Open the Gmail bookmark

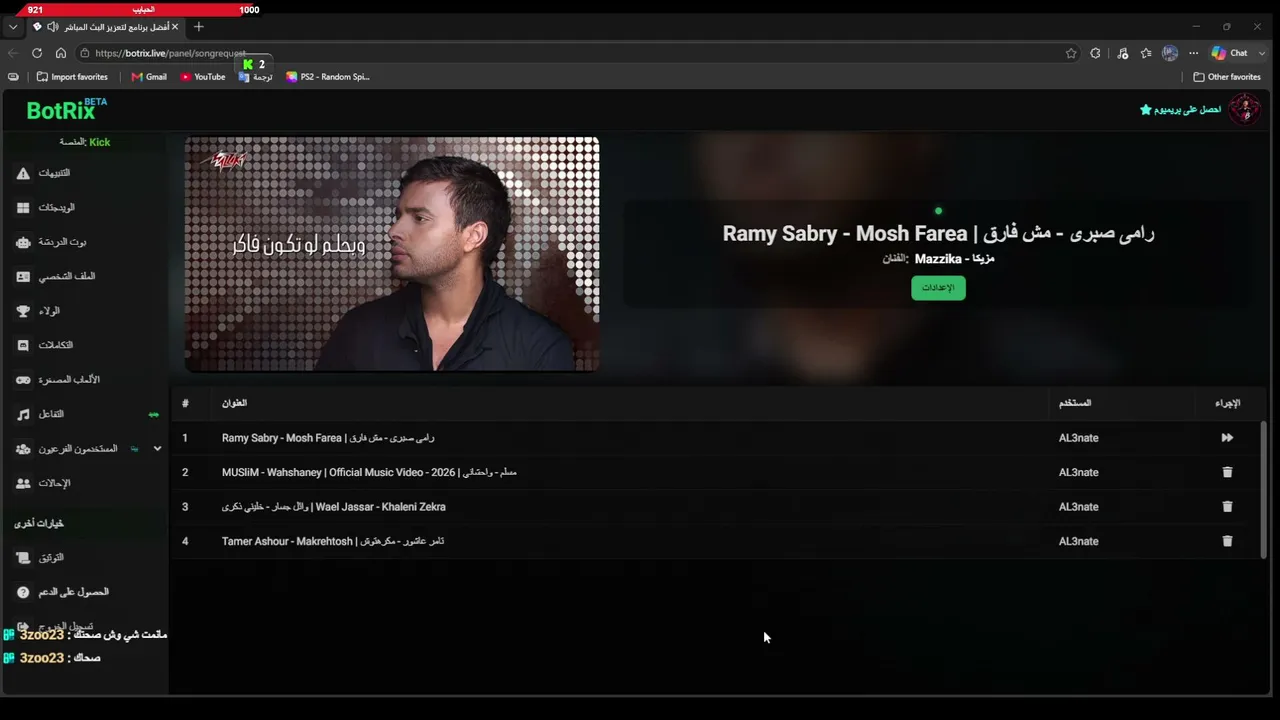149,77
